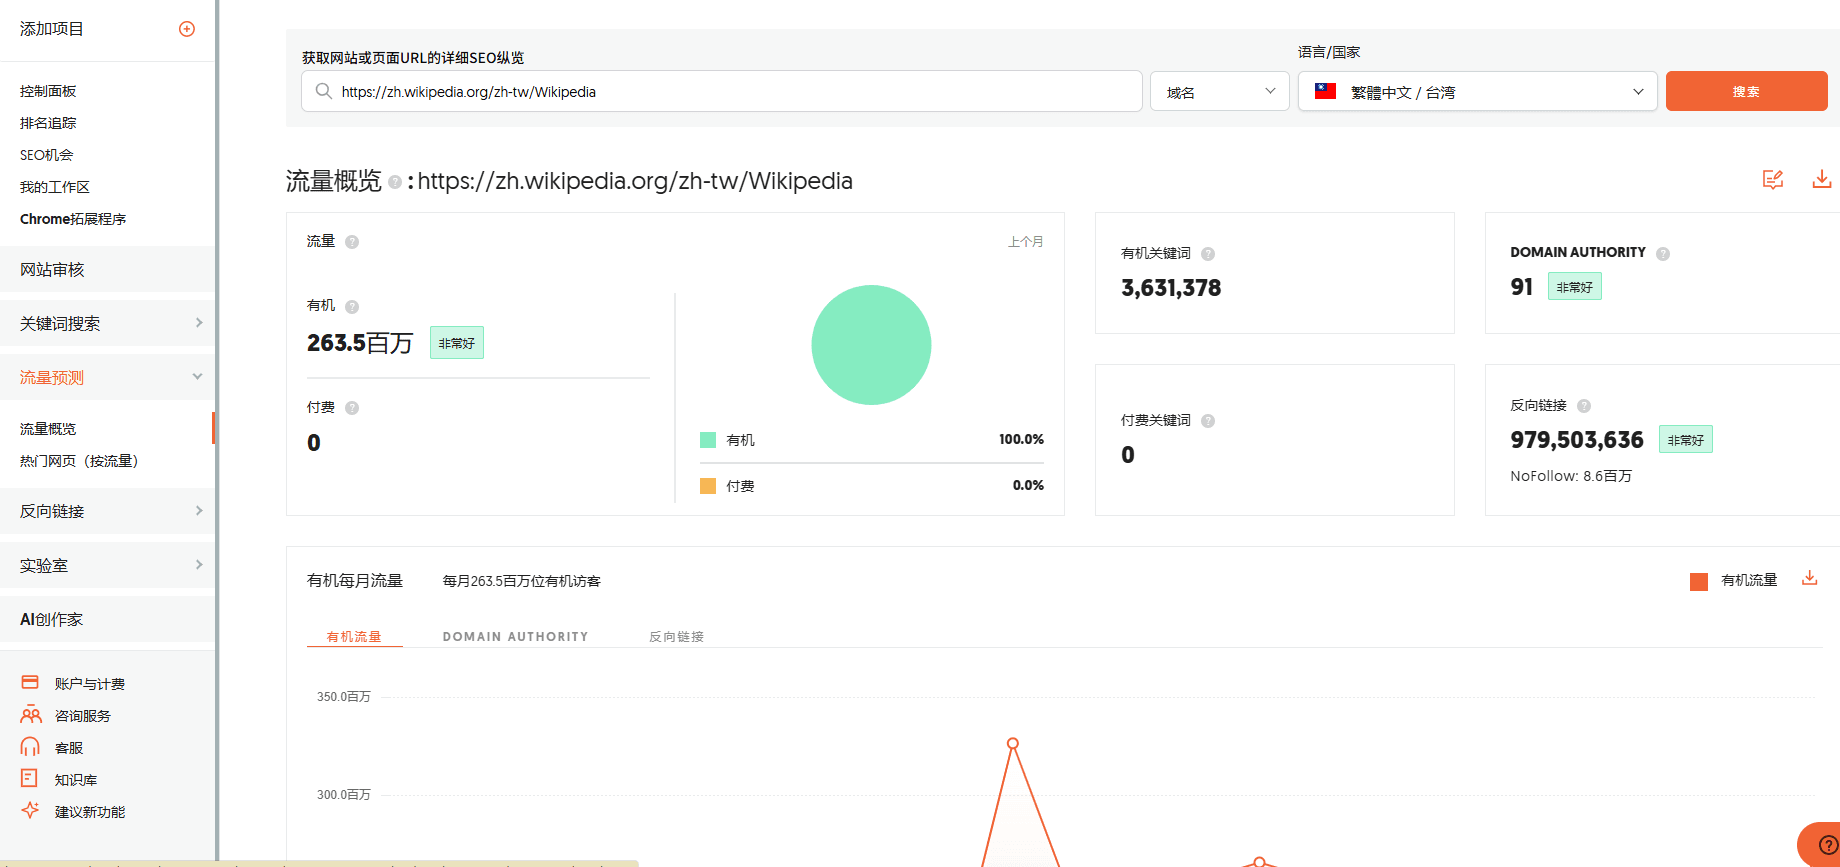Click the add project plus icon

click(x=187, y=29)
